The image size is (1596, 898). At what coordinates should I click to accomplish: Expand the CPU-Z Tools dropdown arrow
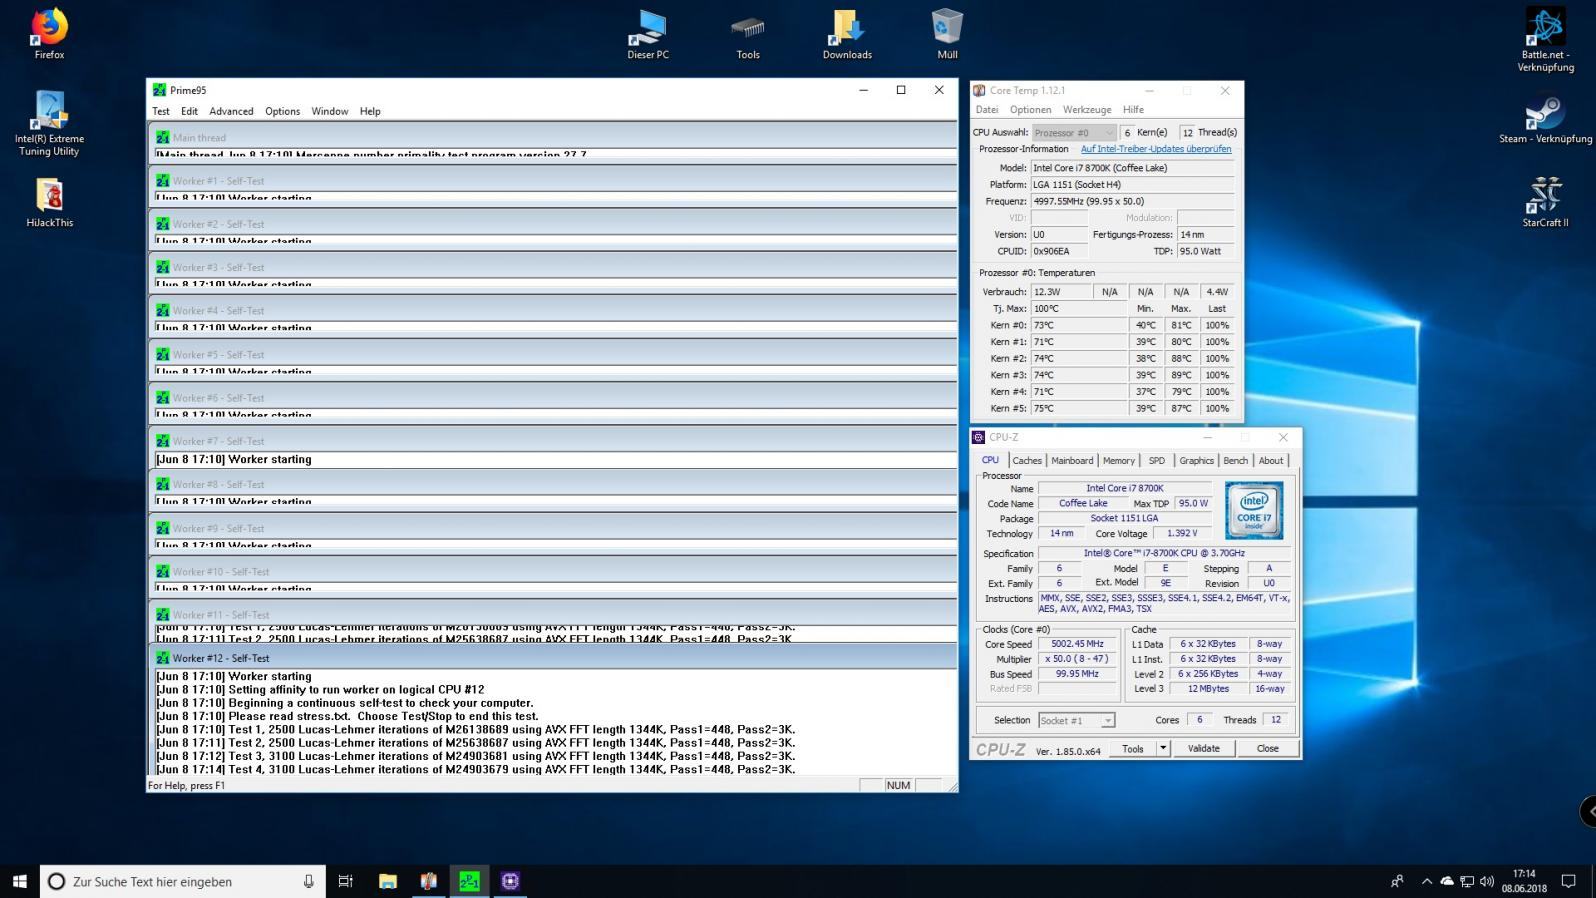click(x=1163, y=748)
